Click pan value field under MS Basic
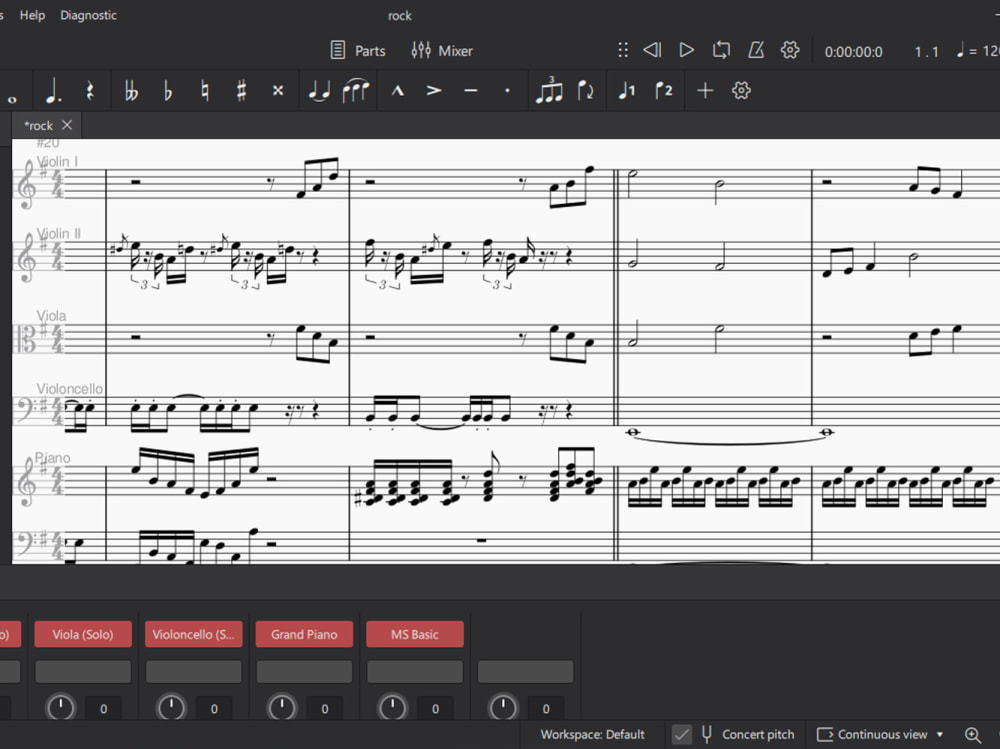1000x749 pixels. (436, 709)
